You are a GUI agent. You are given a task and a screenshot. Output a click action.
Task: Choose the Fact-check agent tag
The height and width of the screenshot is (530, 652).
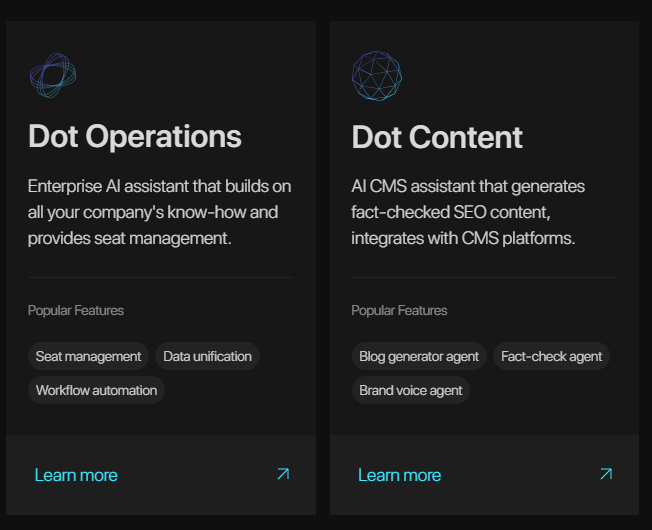(551, 356)
